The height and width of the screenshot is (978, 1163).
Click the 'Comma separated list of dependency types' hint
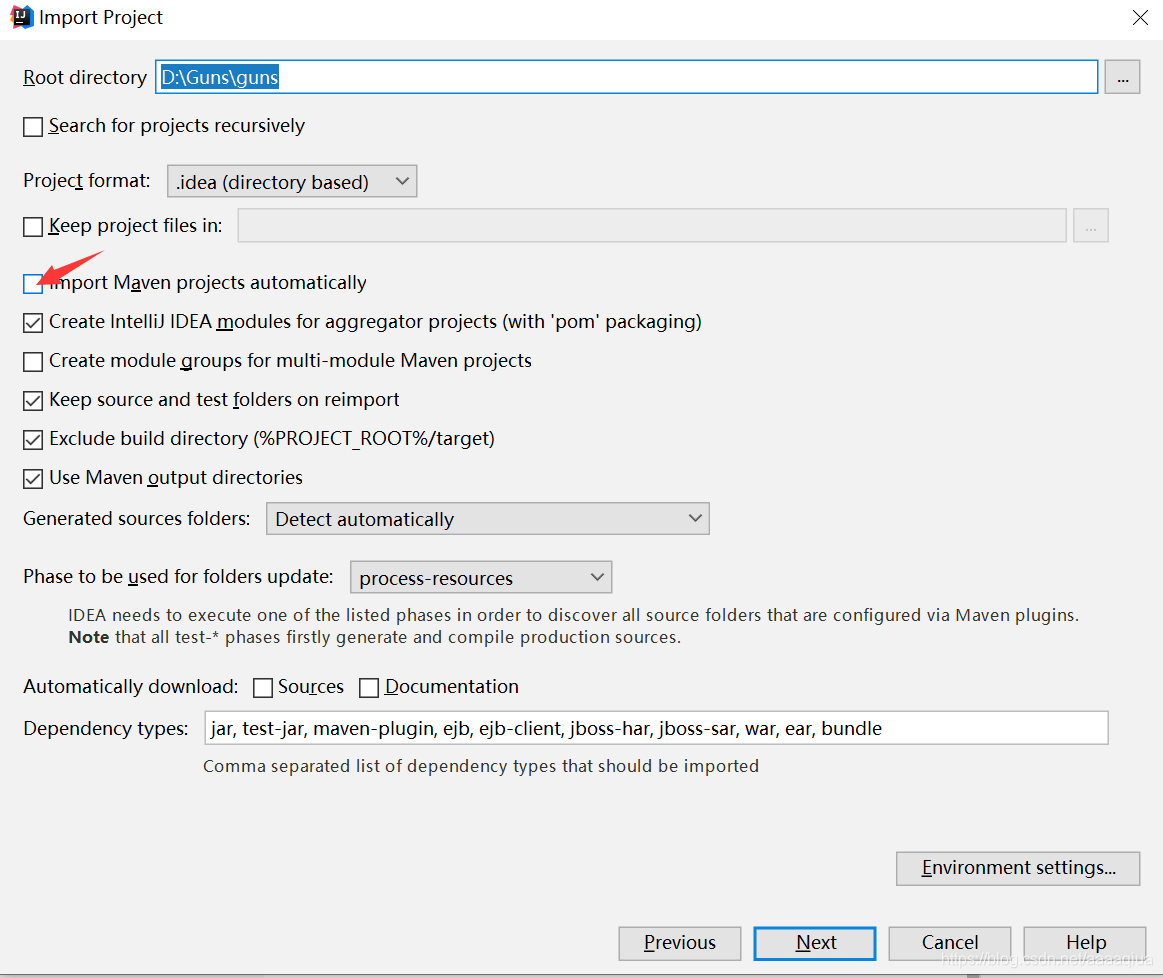click(481, 766)
